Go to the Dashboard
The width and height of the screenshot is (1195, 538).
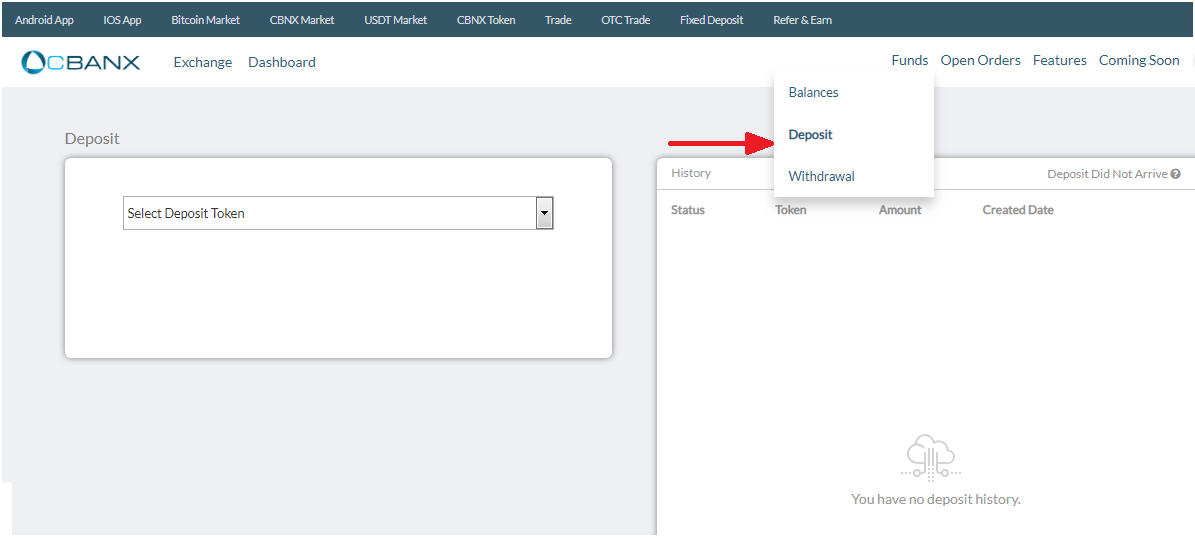(x=282, y=62)
